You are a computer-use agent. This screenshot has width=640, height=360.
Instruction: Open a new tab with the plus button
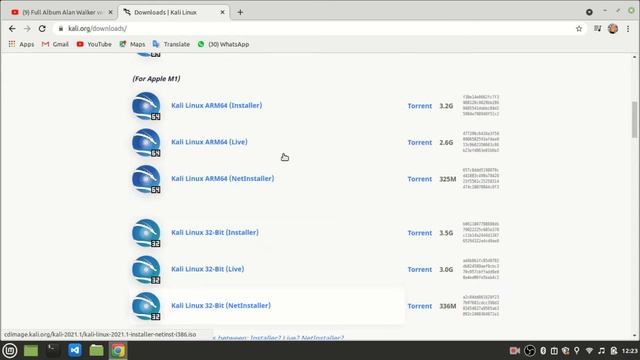coord(240,12)
